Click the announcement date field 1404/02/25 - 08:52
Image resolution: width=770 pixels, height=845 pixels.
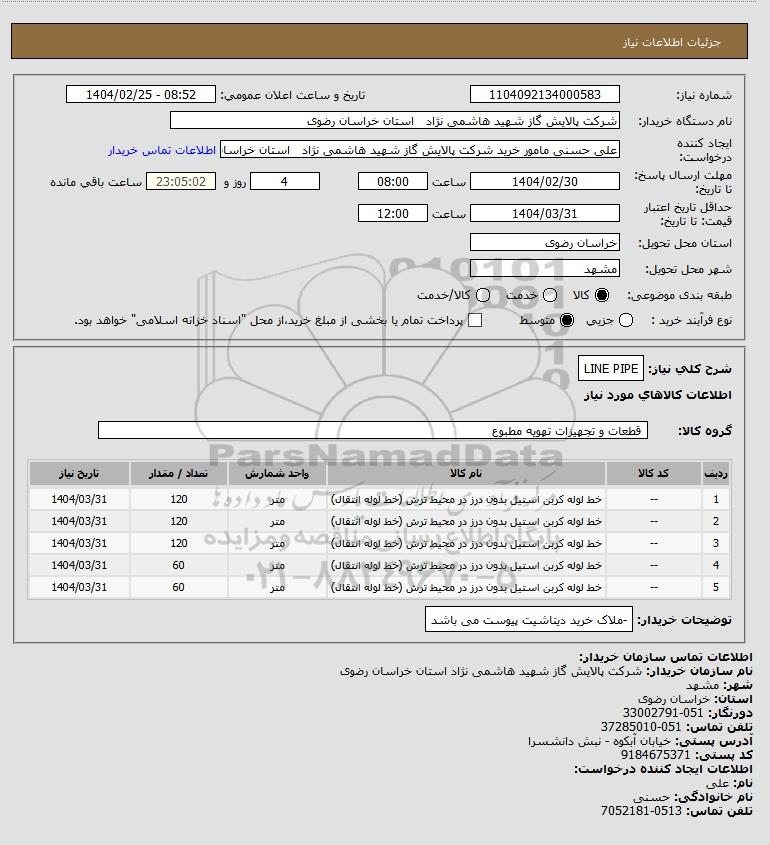click(x=141, y=94)
